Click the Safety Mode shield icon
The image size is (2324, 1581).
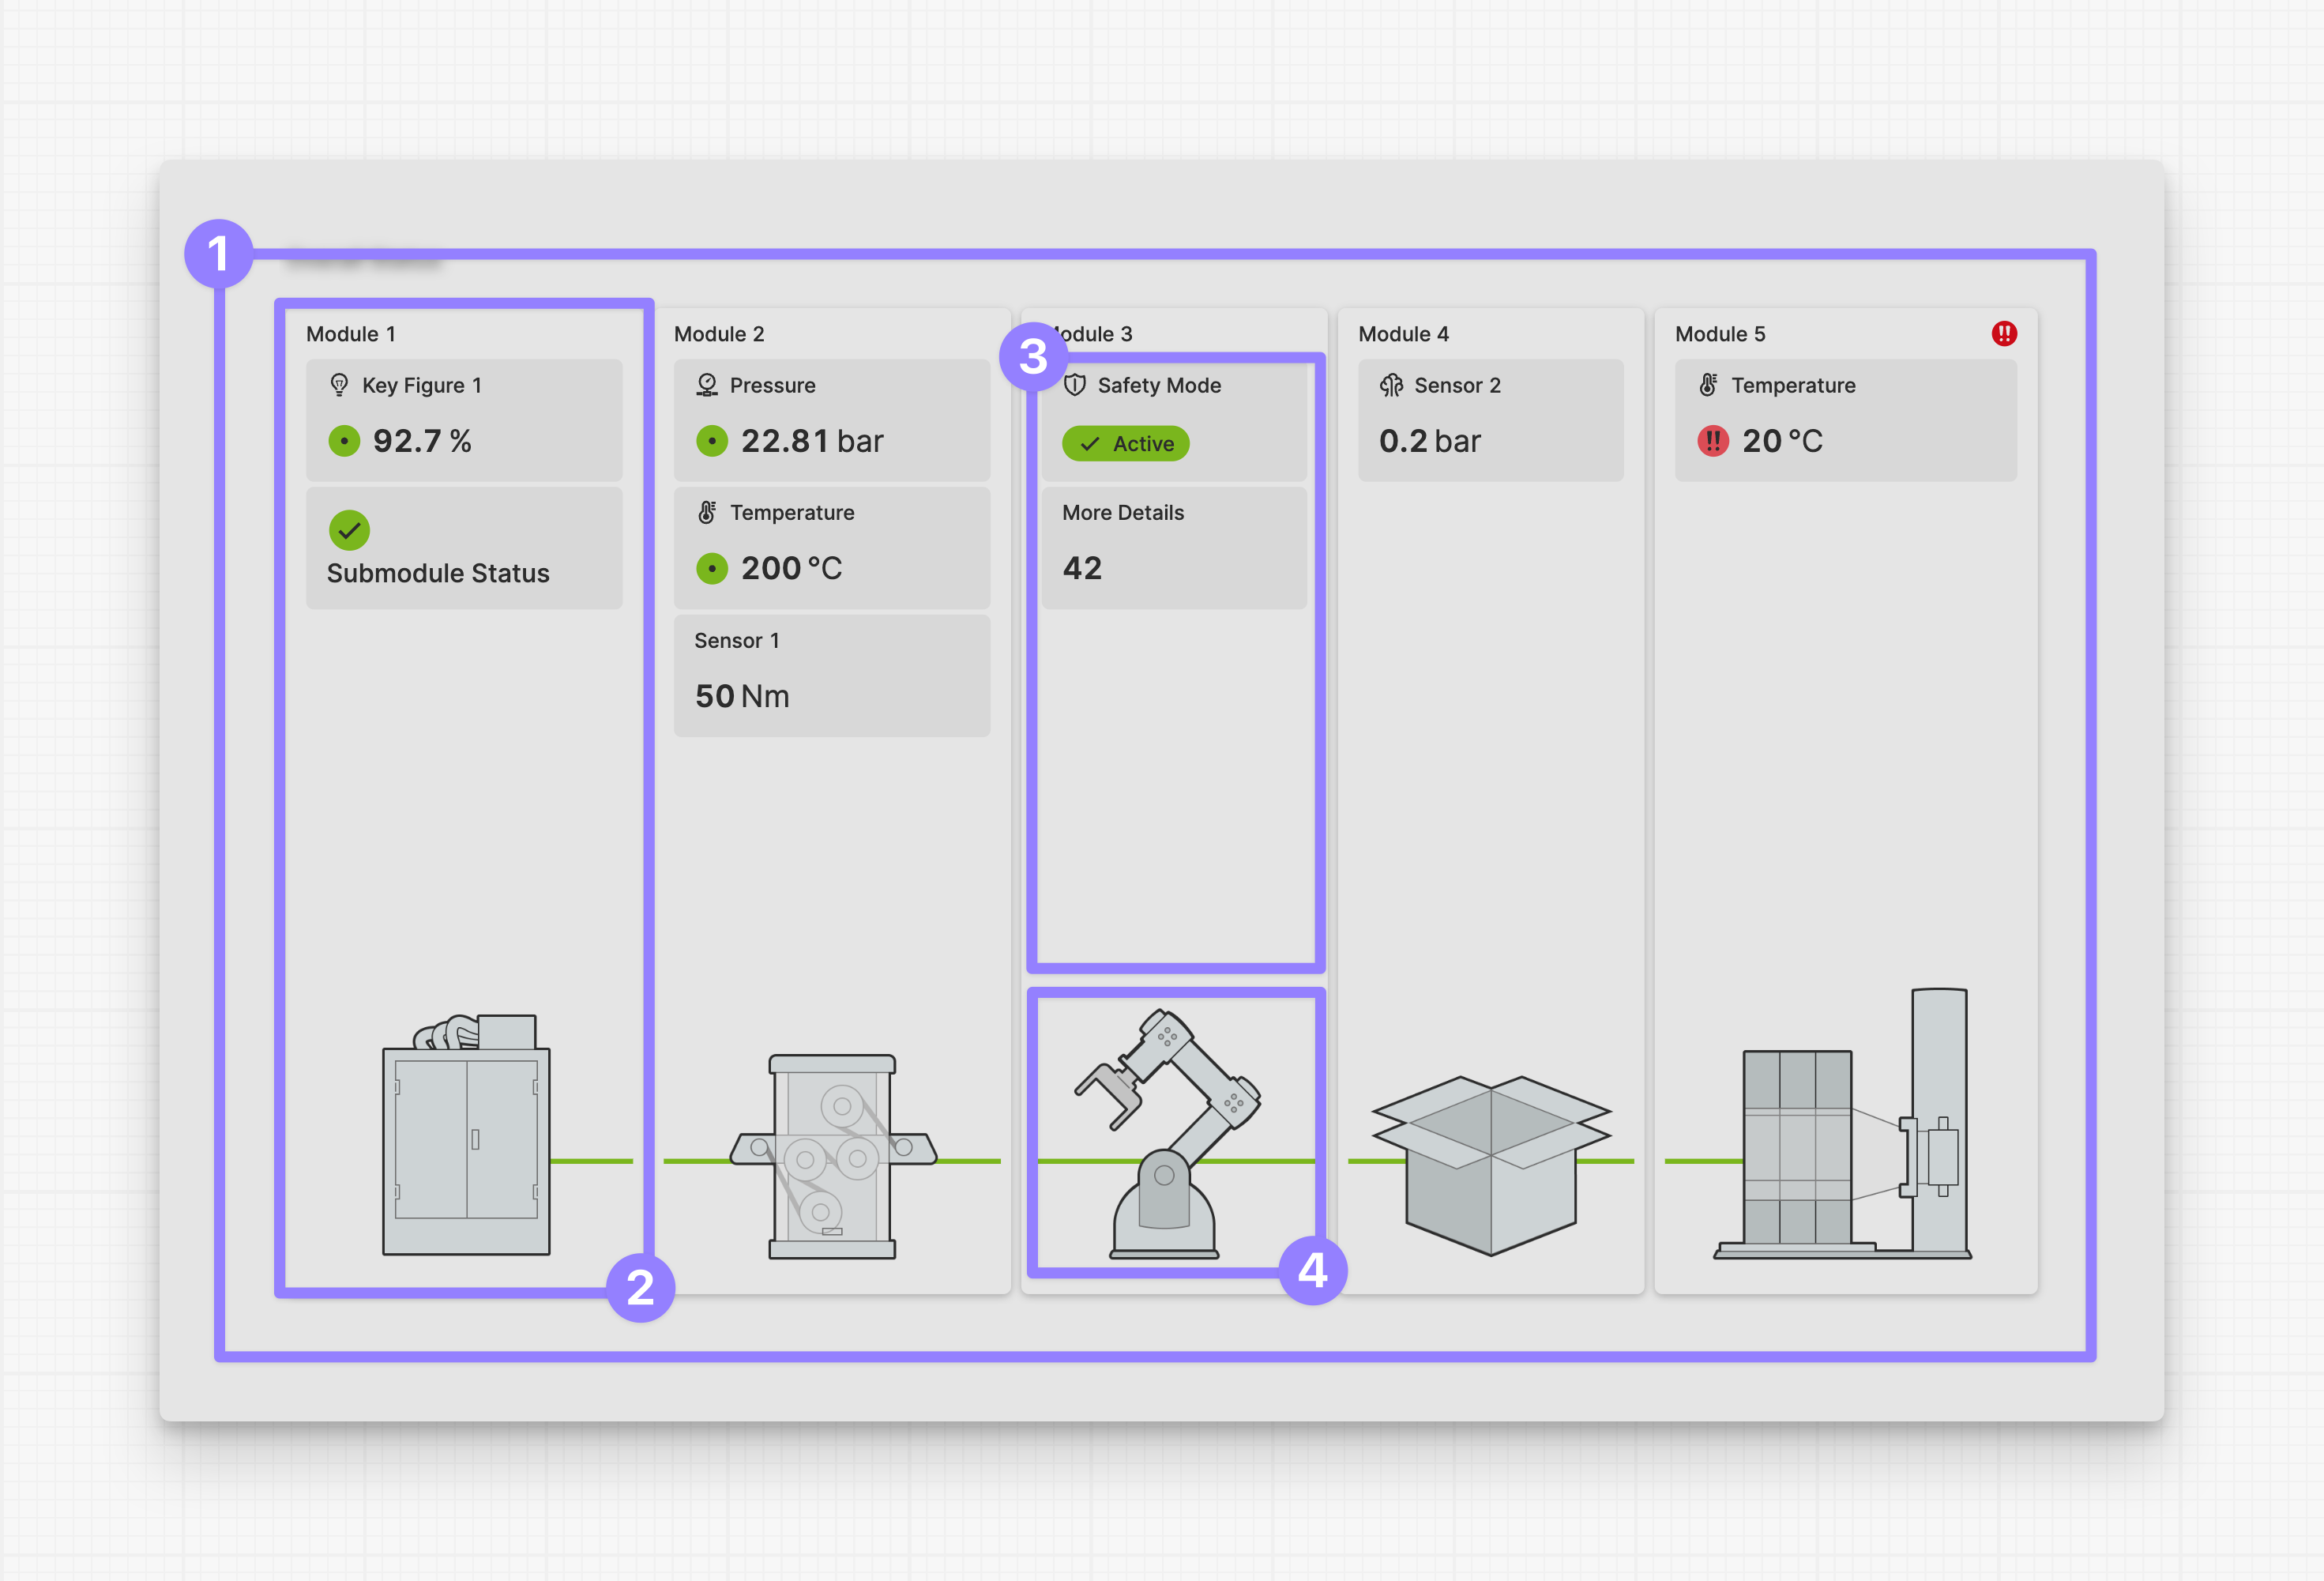(x=1075, y=385)
